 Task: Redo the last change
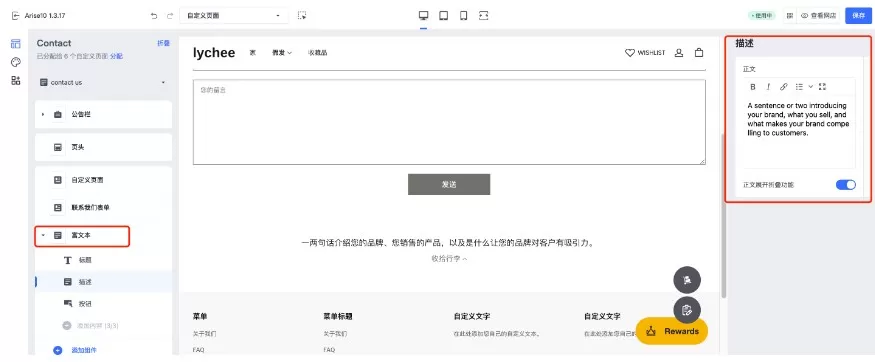coord(170,16)
